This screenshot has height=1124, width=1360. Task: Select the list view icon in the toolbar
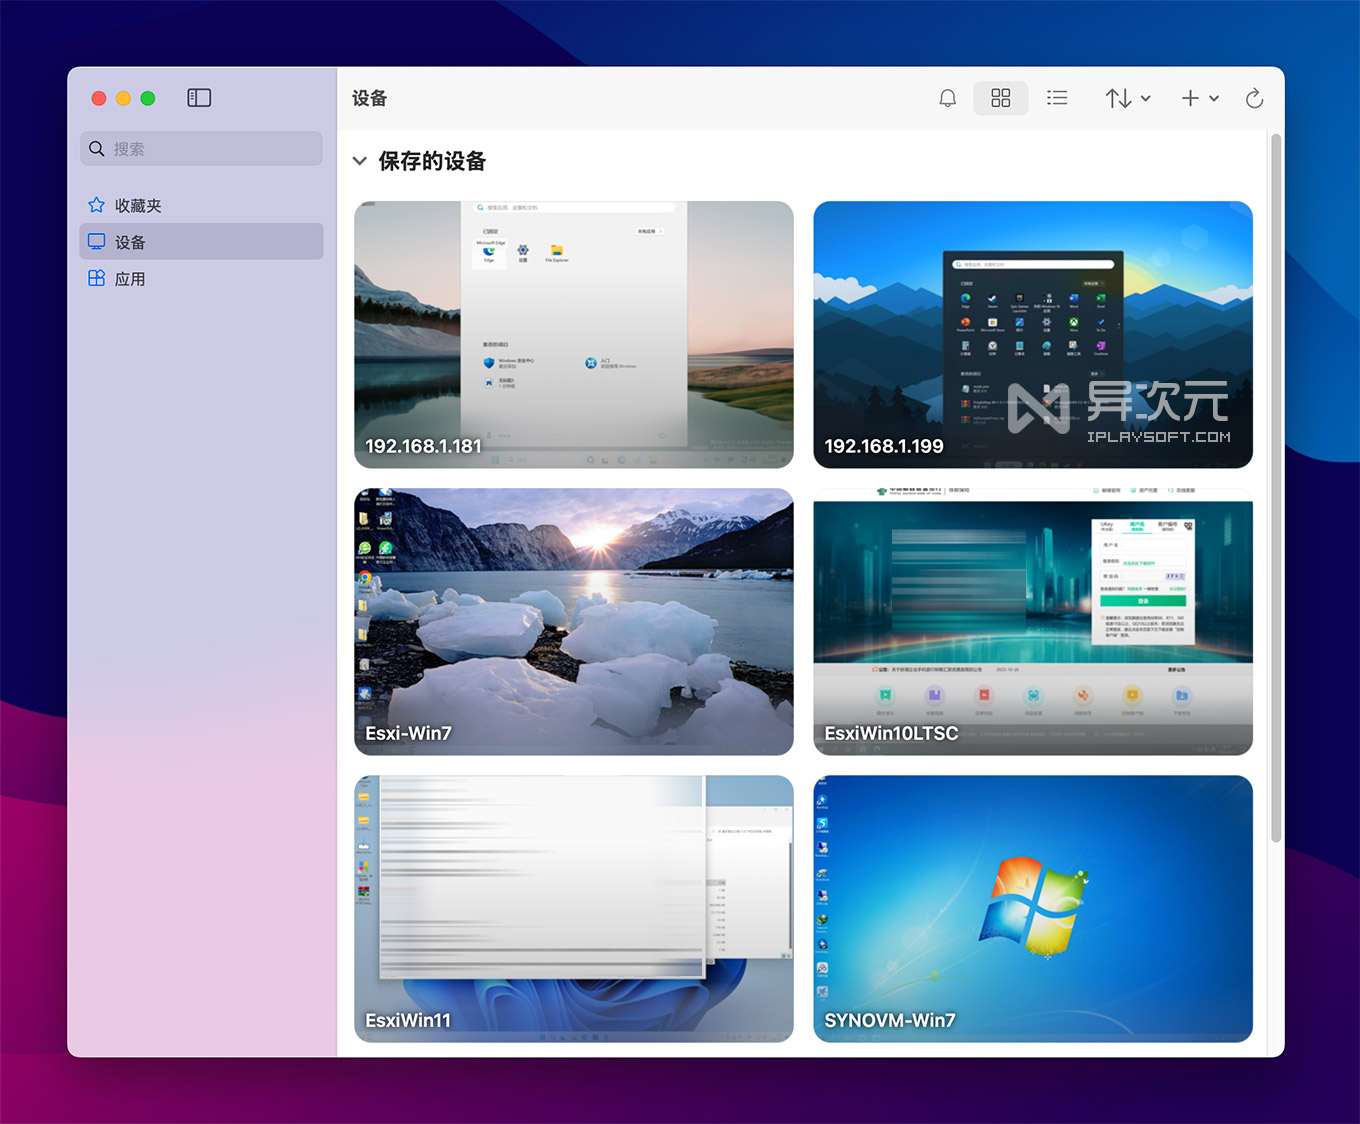[x=1057, y=98]
